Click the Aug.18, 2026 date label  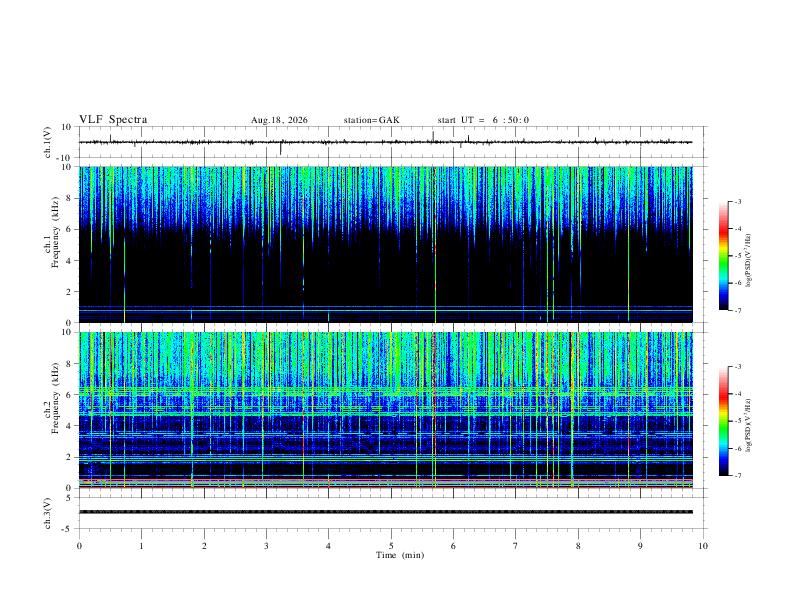(x=279, y=120)
